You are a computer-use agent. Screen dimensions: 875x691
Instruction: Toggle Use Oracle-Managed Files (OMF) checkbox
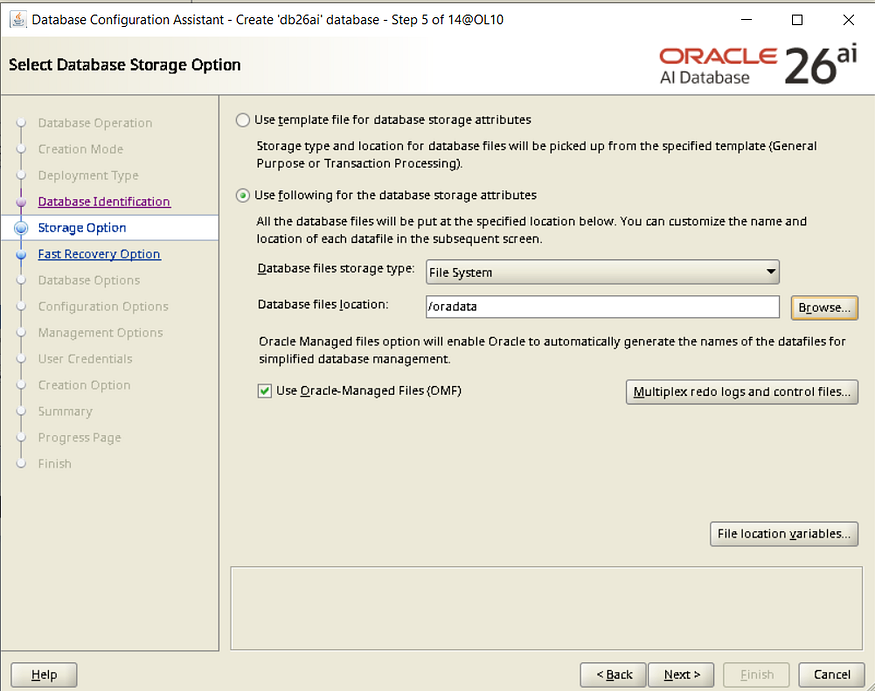265,391
